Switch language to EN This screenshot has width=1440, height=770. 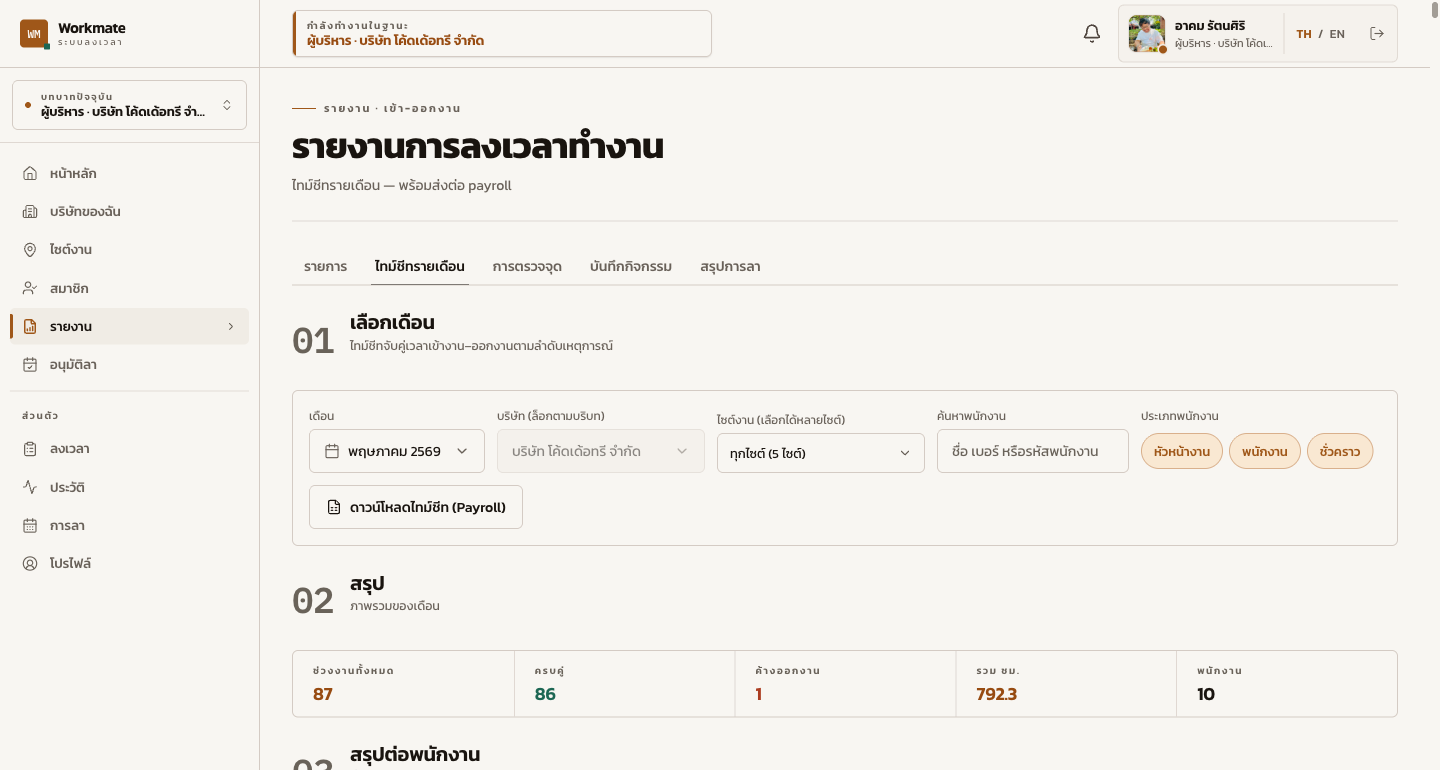point(1337,34)
